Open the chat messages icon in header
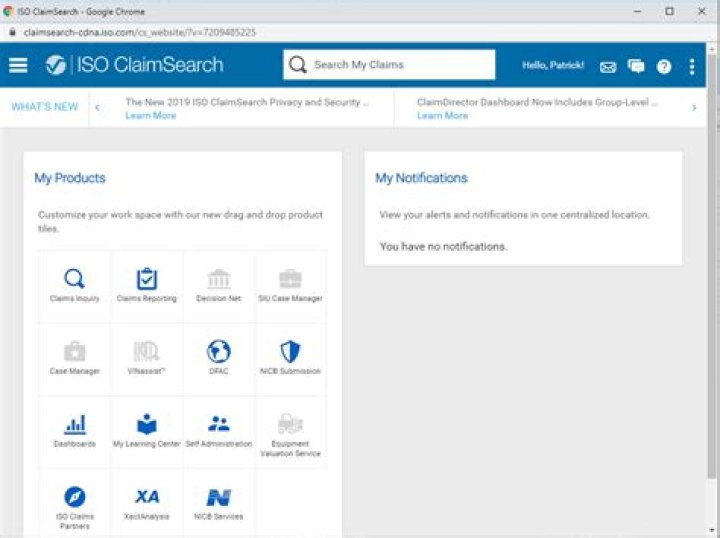Image resolution: width=720 pixels, height=538 pixels. (x=636, y=67)
